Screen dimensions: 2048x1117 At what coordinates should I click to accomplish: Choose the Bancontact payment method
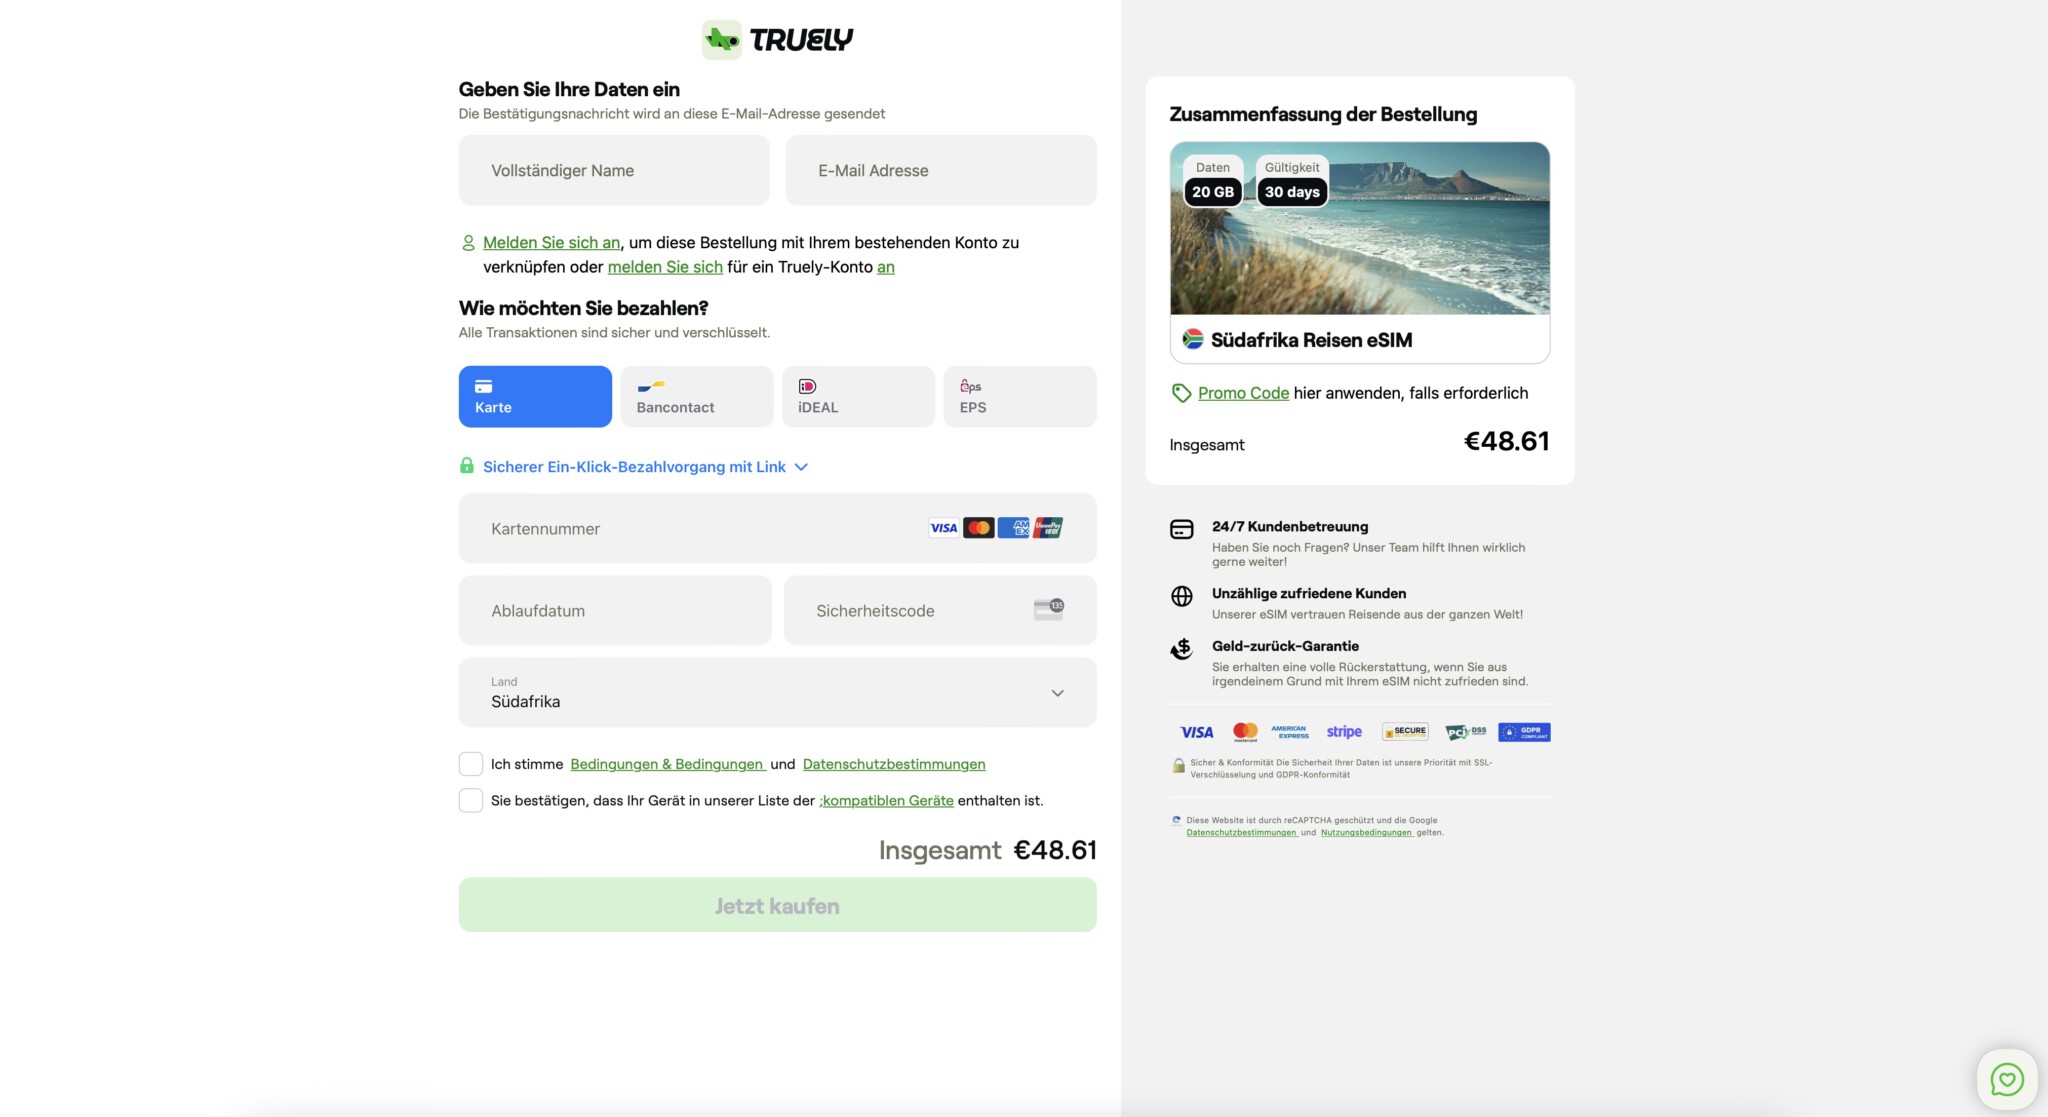pos(696,397)
